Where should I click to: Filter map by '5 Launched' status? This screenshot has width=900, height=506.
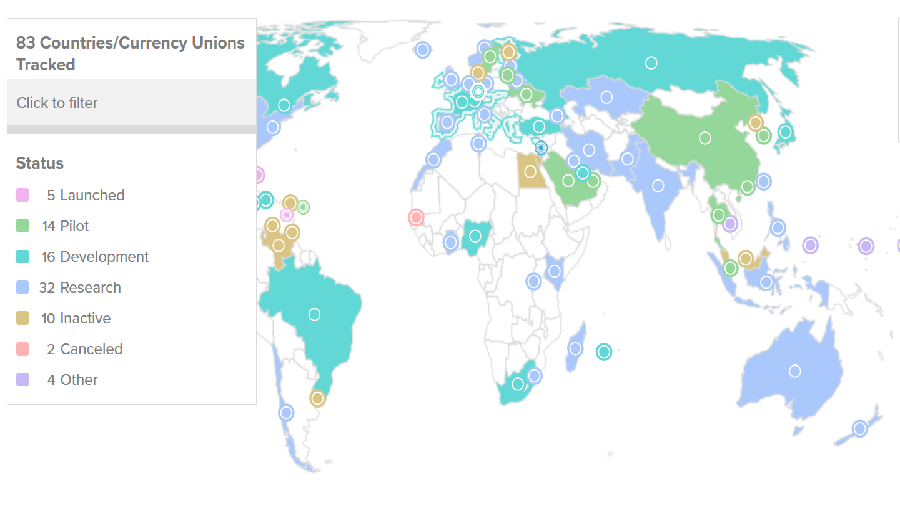point(86,195)
